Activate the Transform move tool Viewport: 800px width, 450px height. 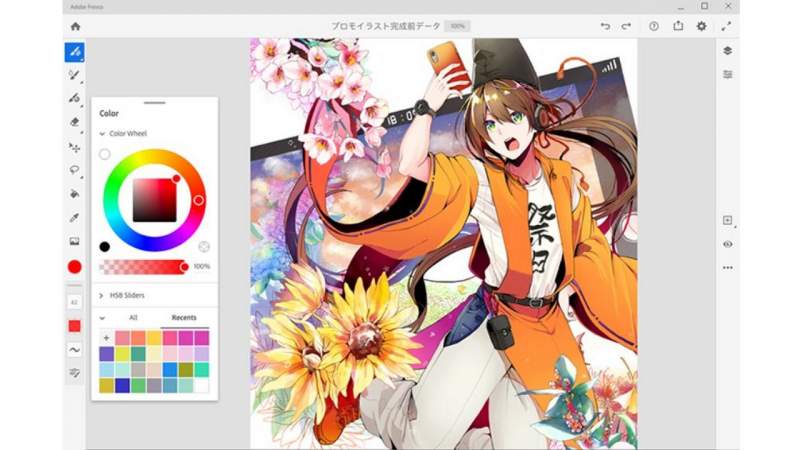[x=74, y=147]
